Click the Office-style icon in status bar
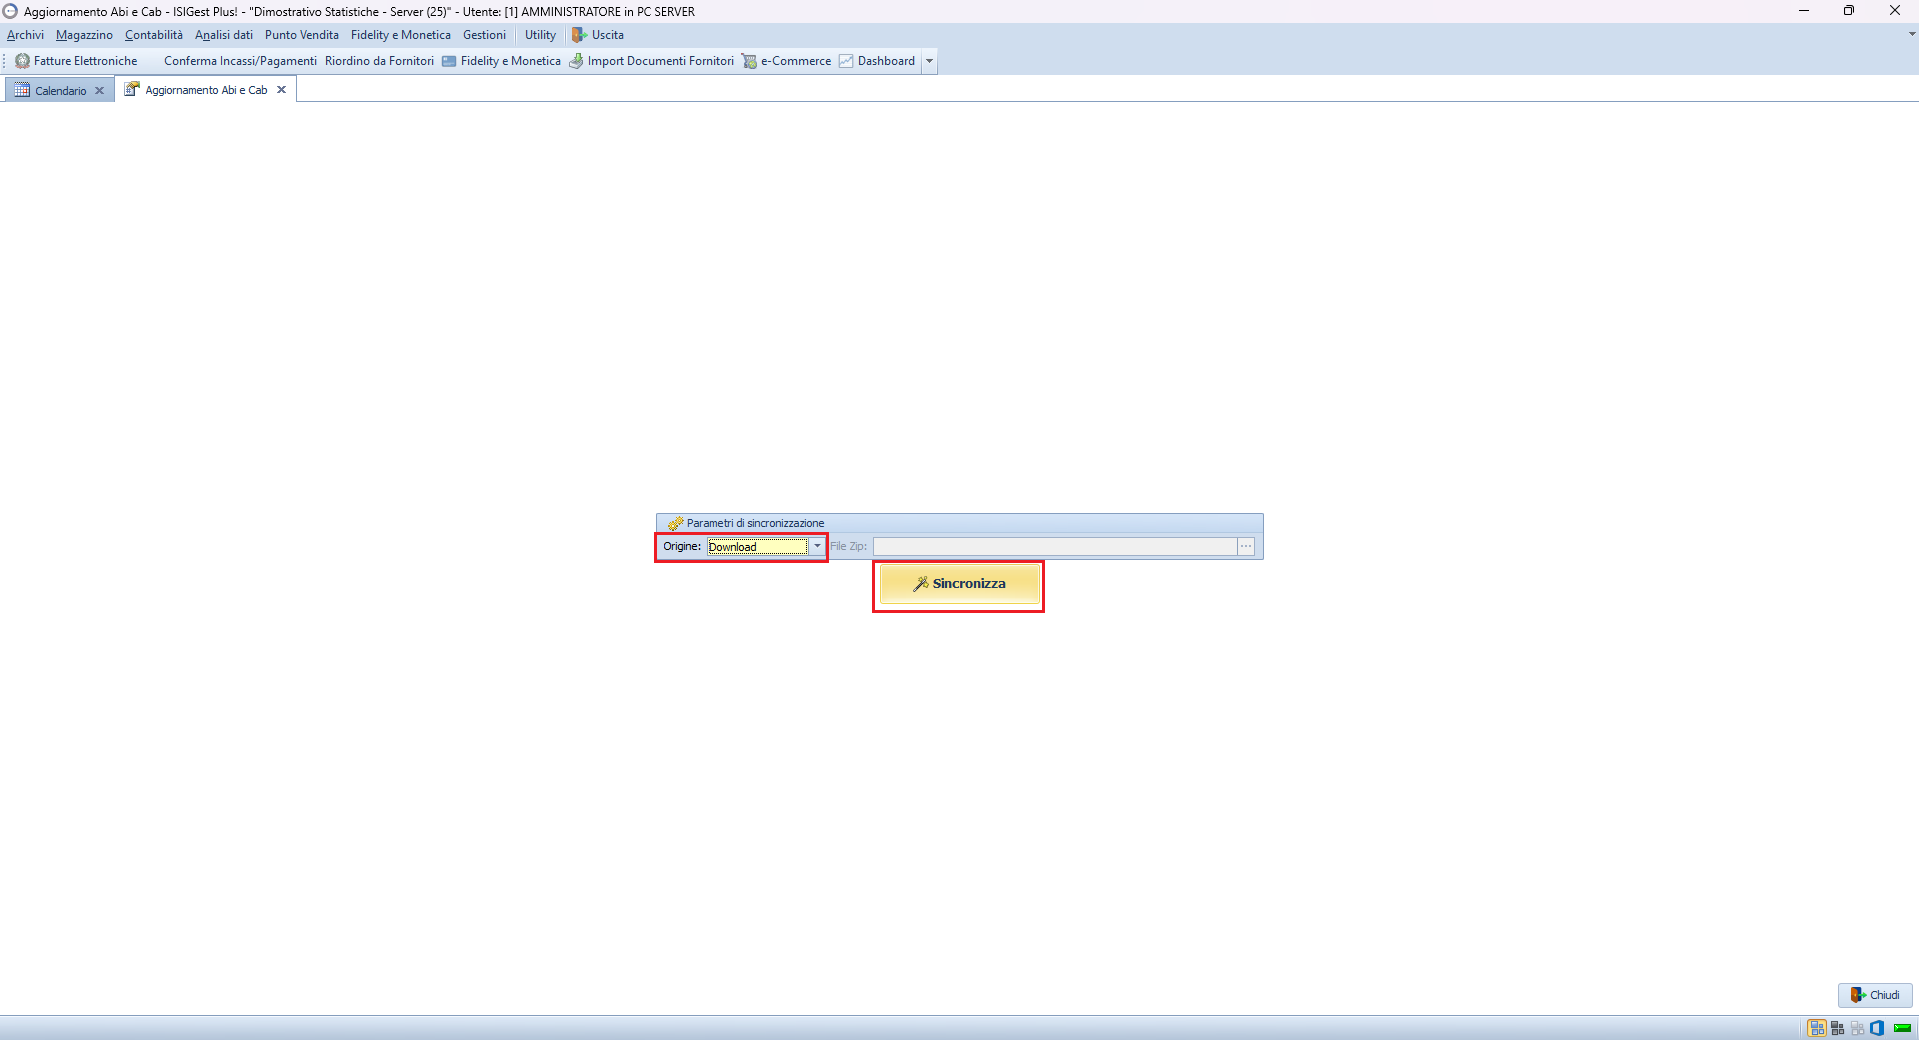1919x1040 pixels. 1877,1028
